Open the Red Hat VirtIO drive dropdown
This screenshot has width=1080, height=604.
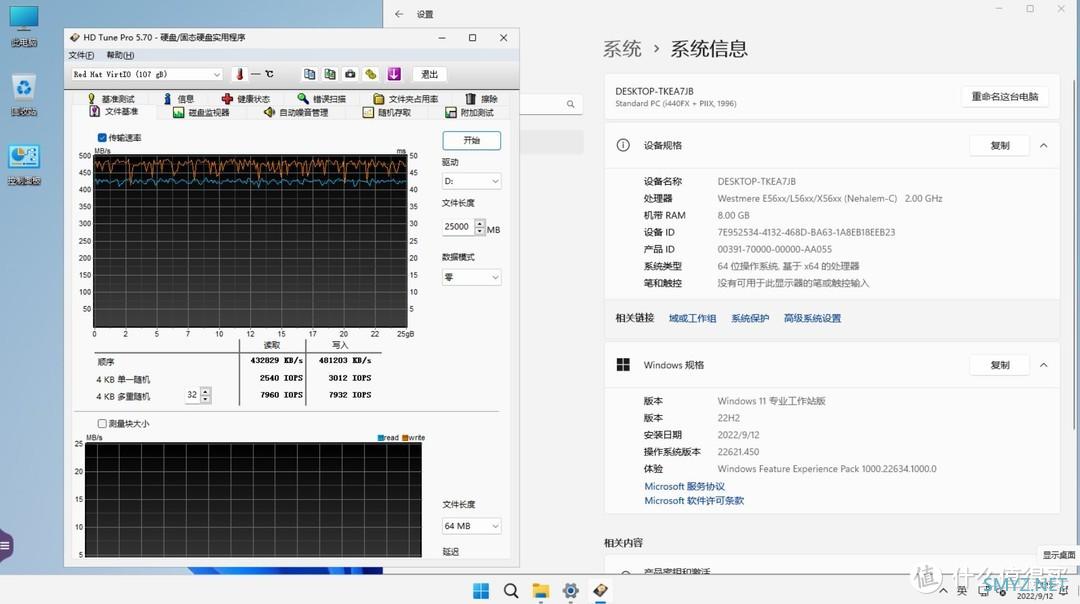point(147,74)
